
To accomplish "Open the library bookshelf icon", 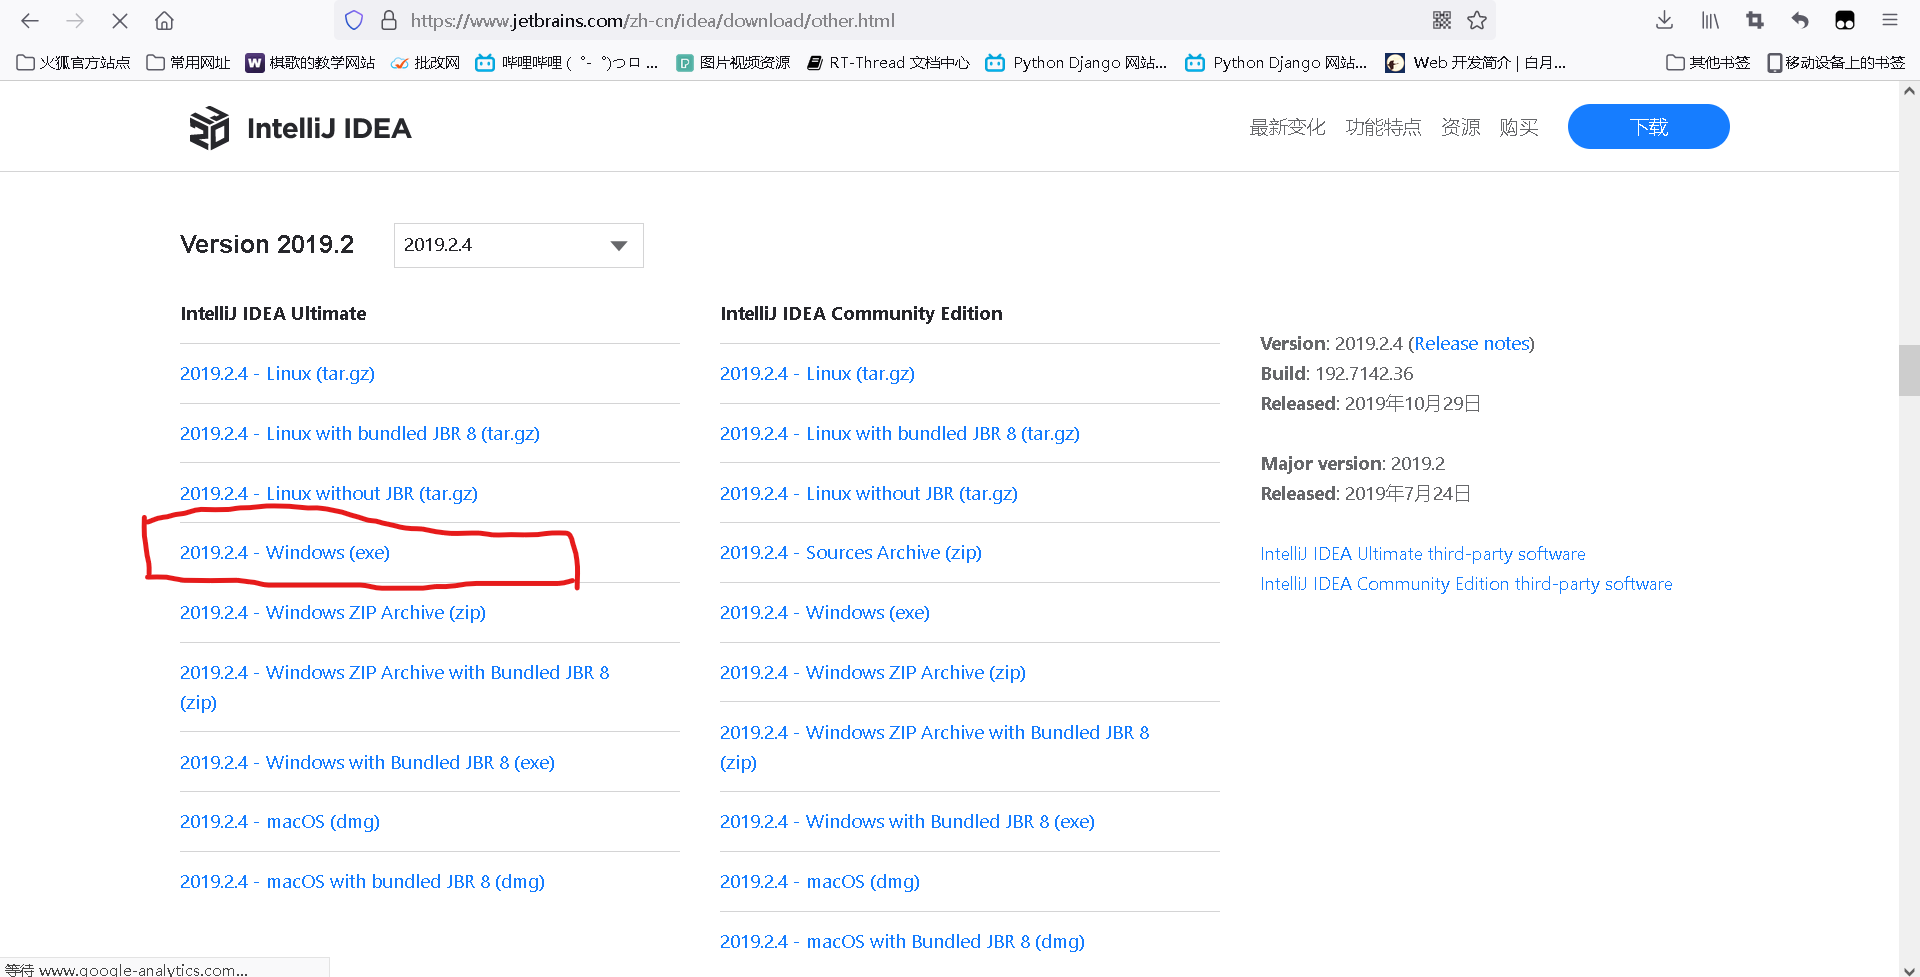I will point(1710,20).
